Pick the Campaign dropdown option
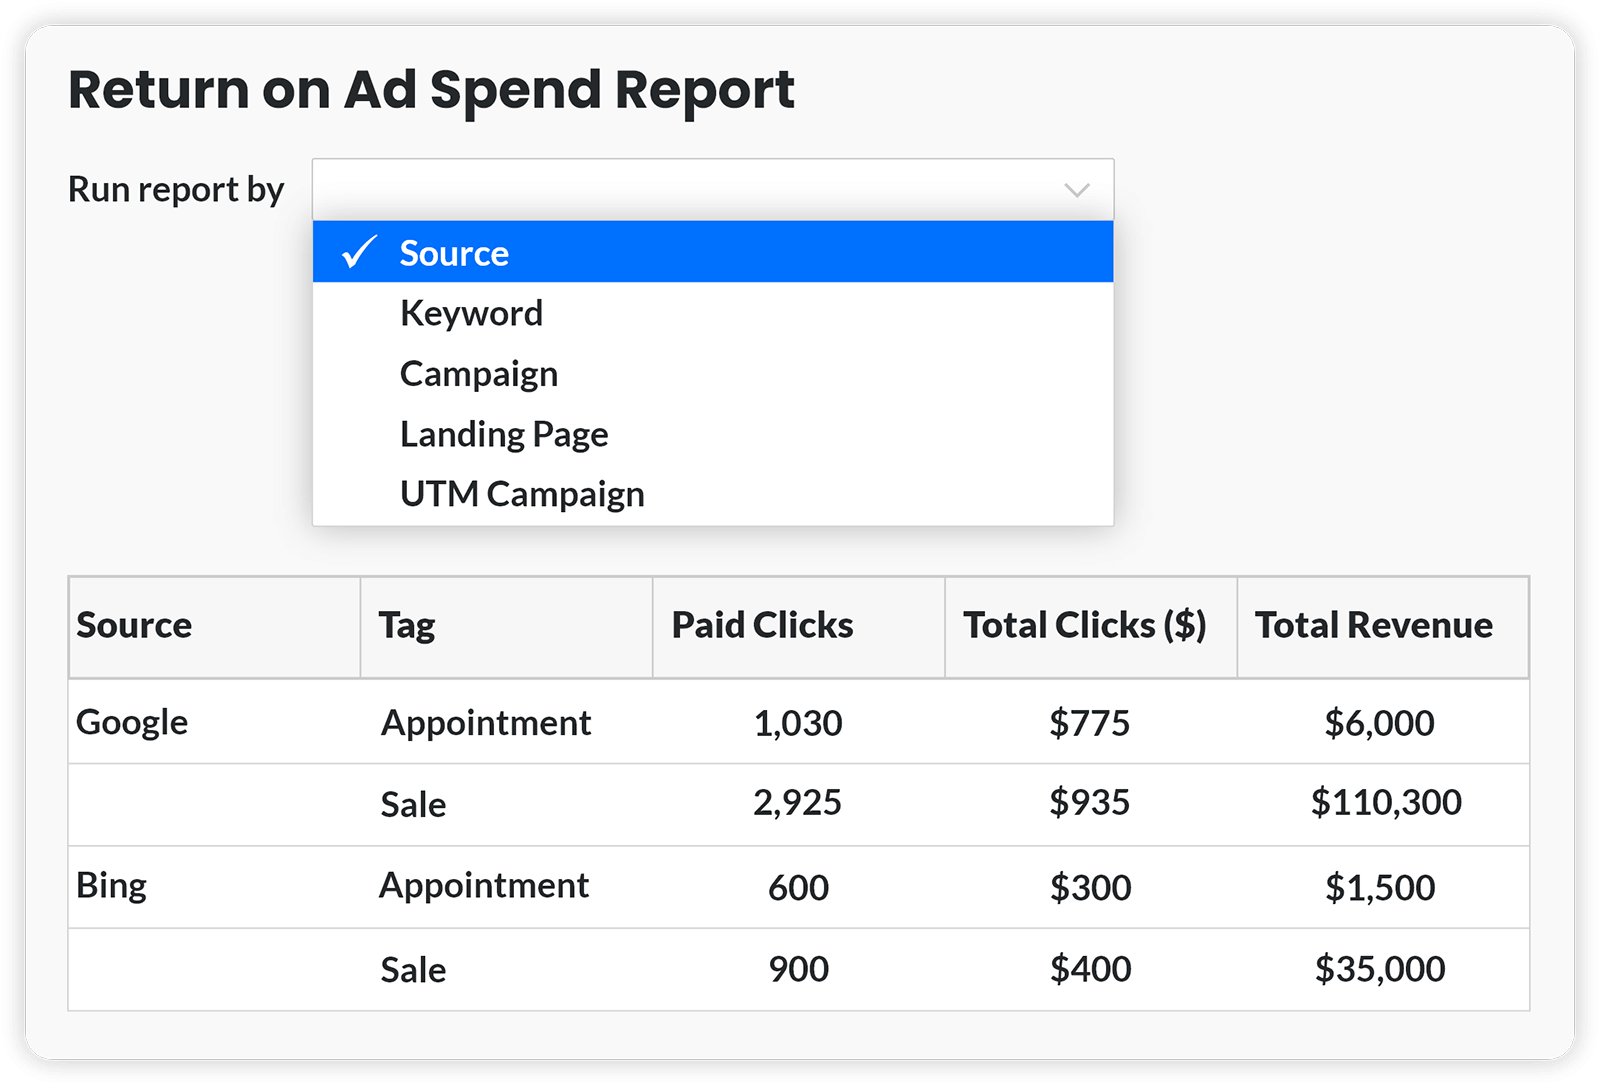 tap(479, 374)
